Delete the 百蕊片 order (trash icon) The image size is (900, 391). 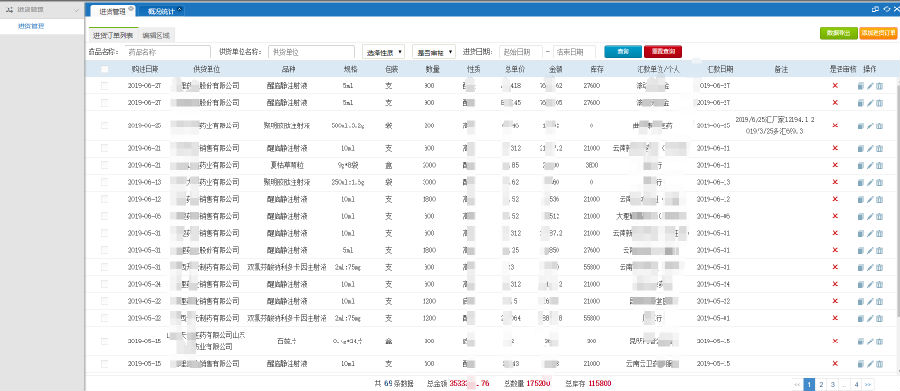[x=879, y=341]
